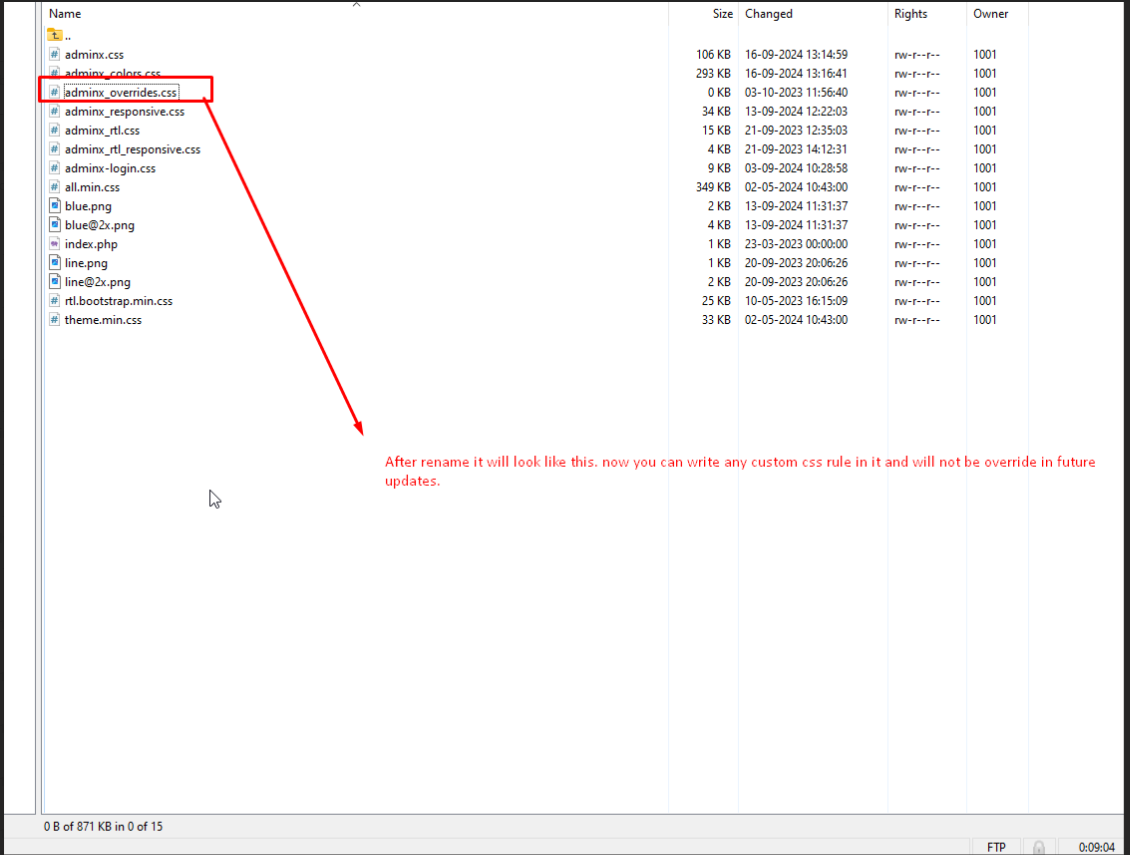Select the theme.min.css file icon
1130x855 pixels.
pos(55,320)
